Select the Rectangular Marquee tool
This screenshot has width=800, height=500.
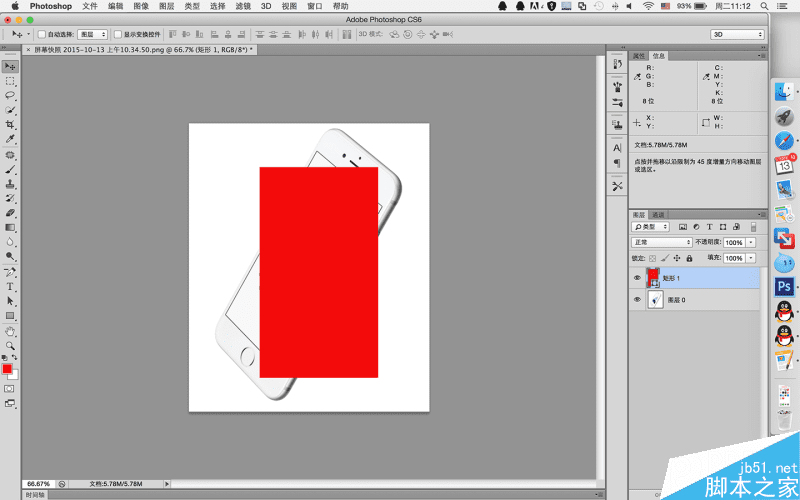pos(10,80)
